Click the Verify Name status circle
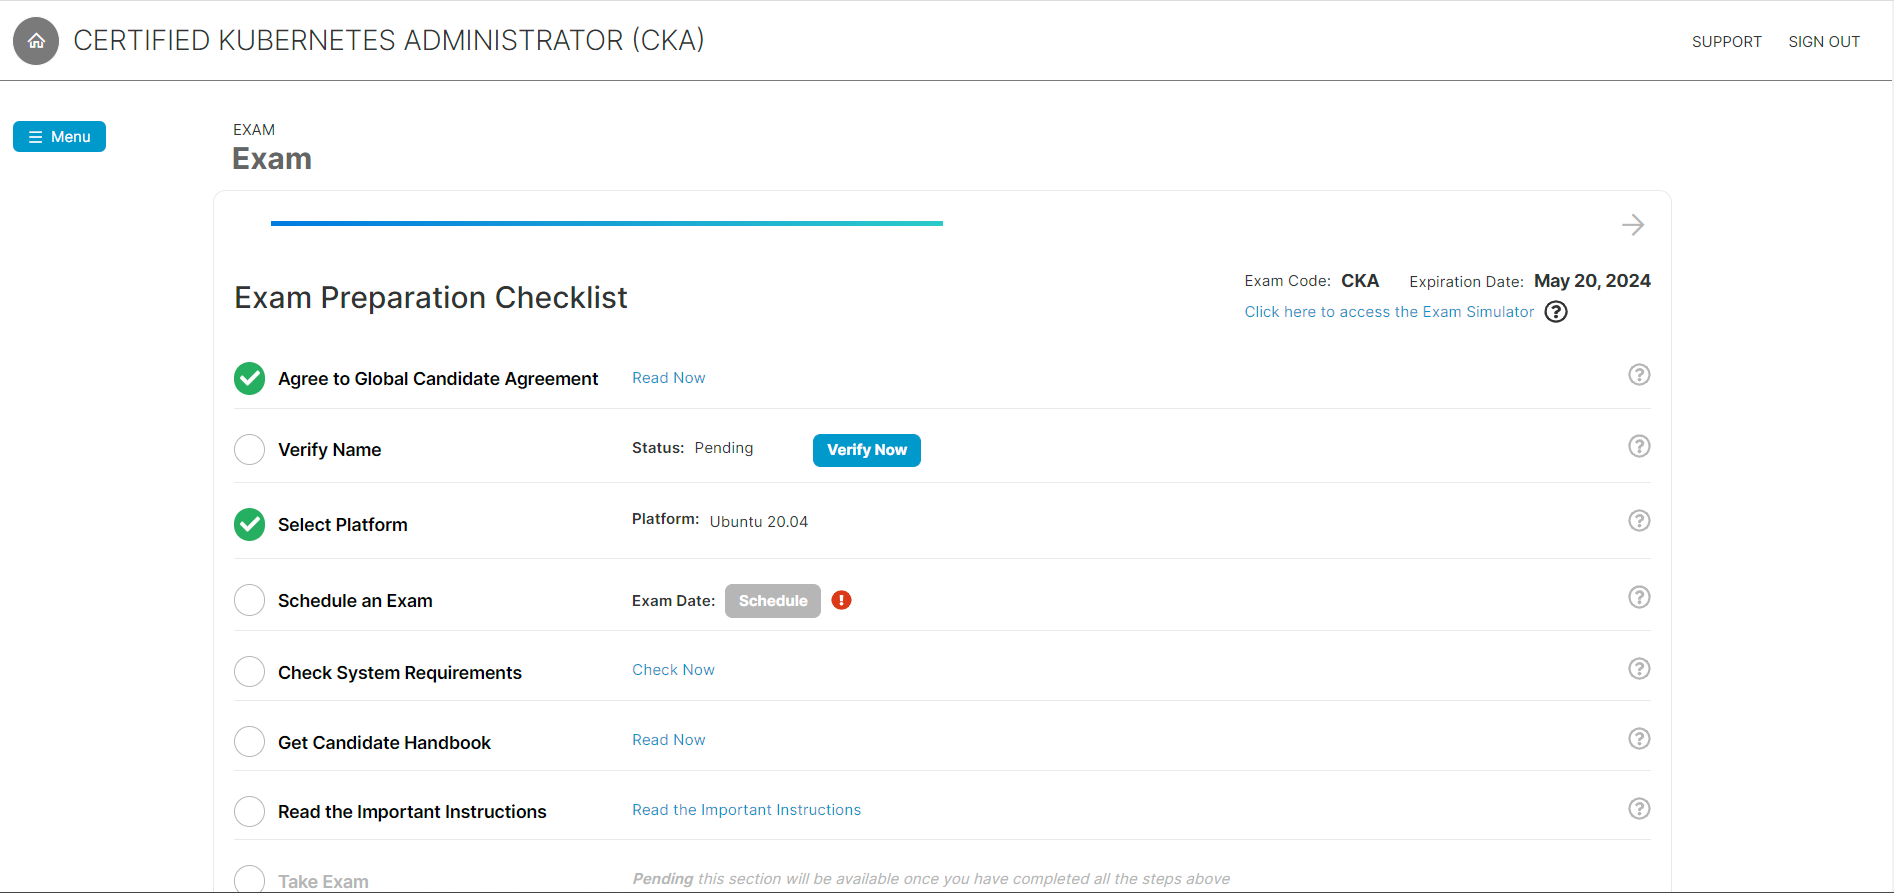The height and width of the screenshot is (893, 1894). (x=250, y=450)
